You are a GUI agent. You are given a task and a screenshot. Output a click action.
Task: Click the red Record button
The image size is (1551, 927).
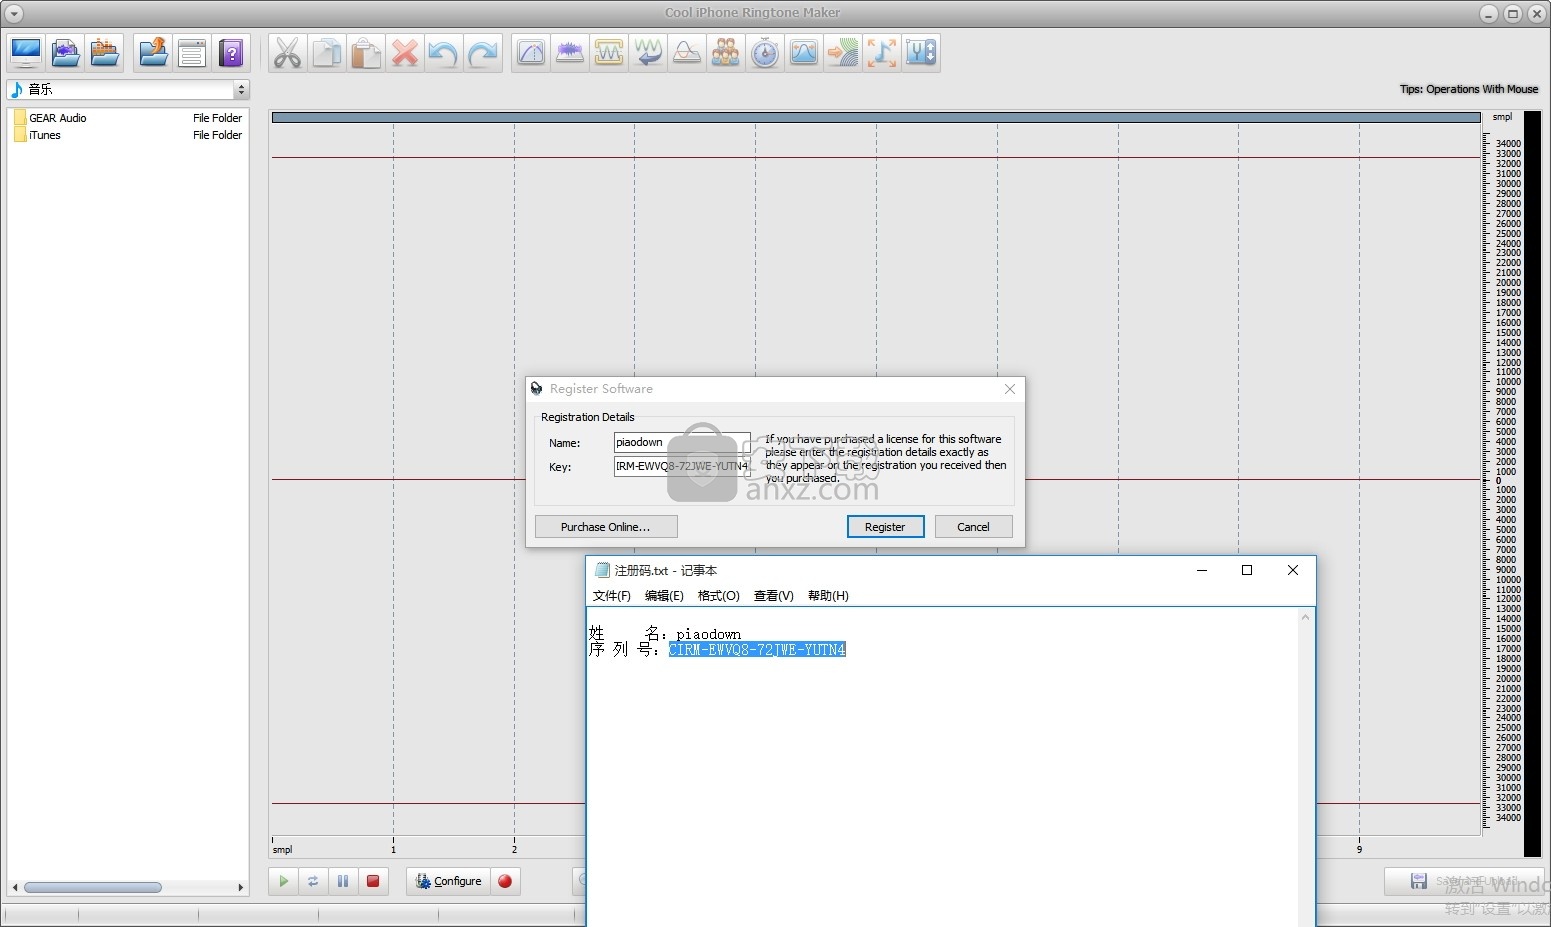[x=505, y=881]
